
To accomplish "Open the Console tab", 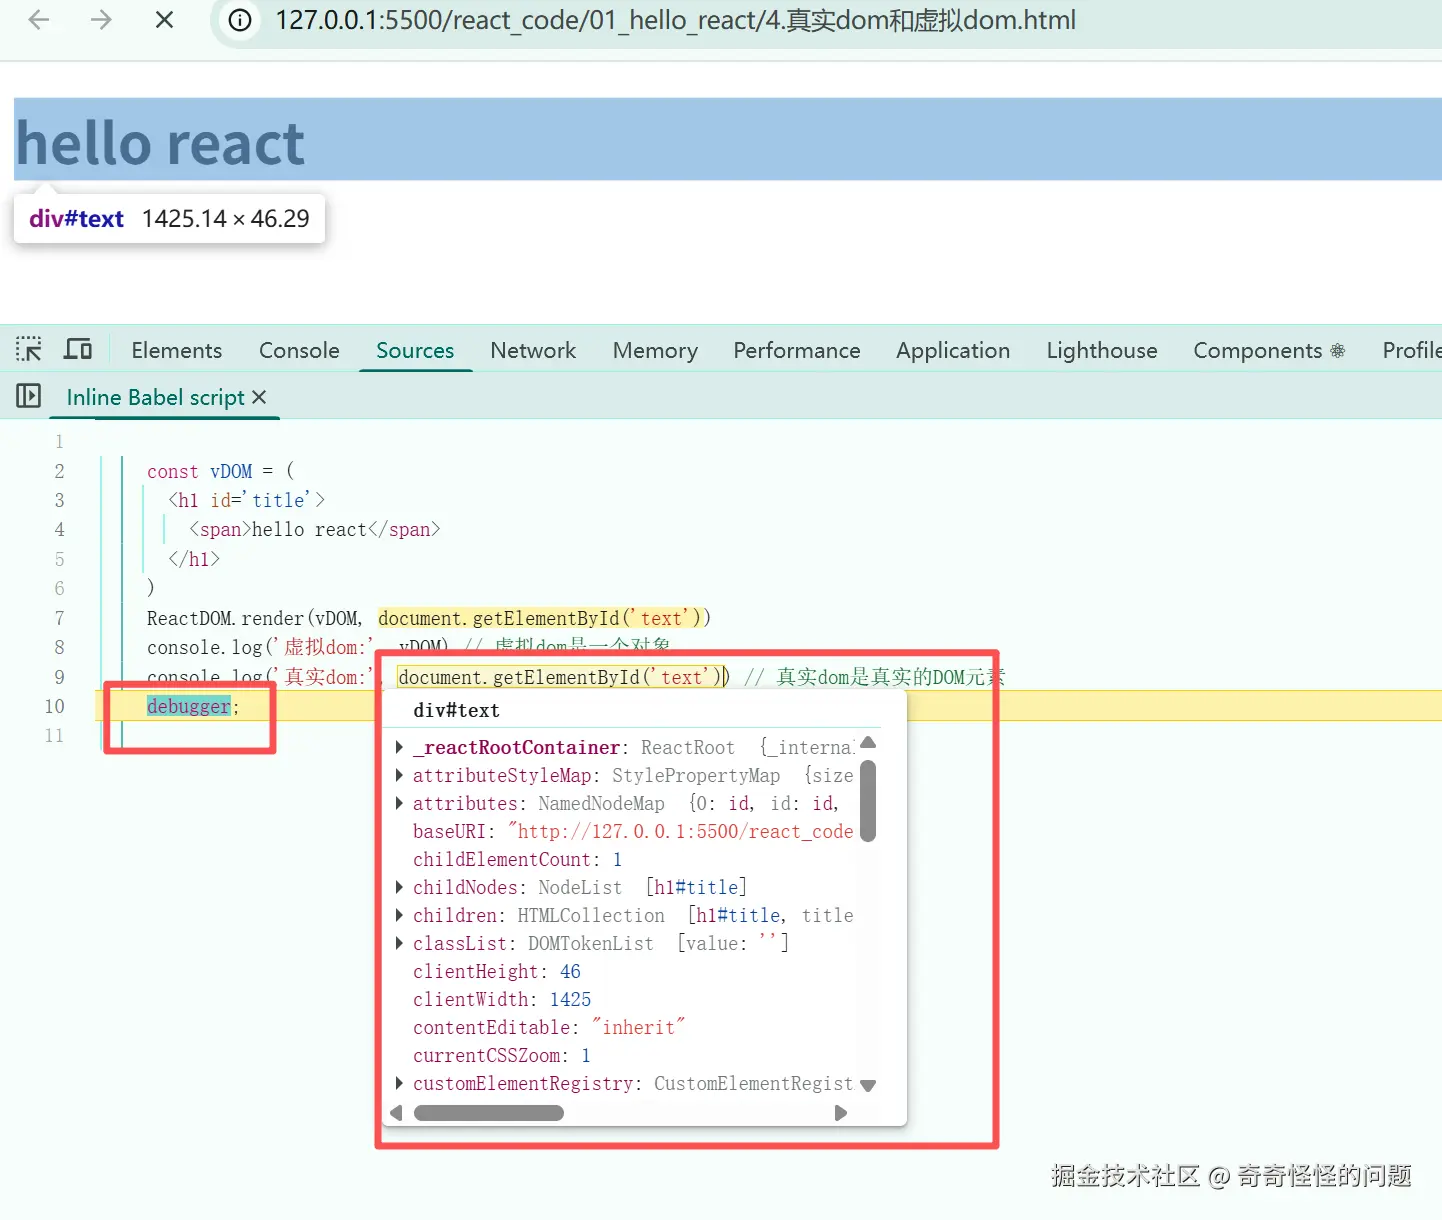I will coord(299,350).
